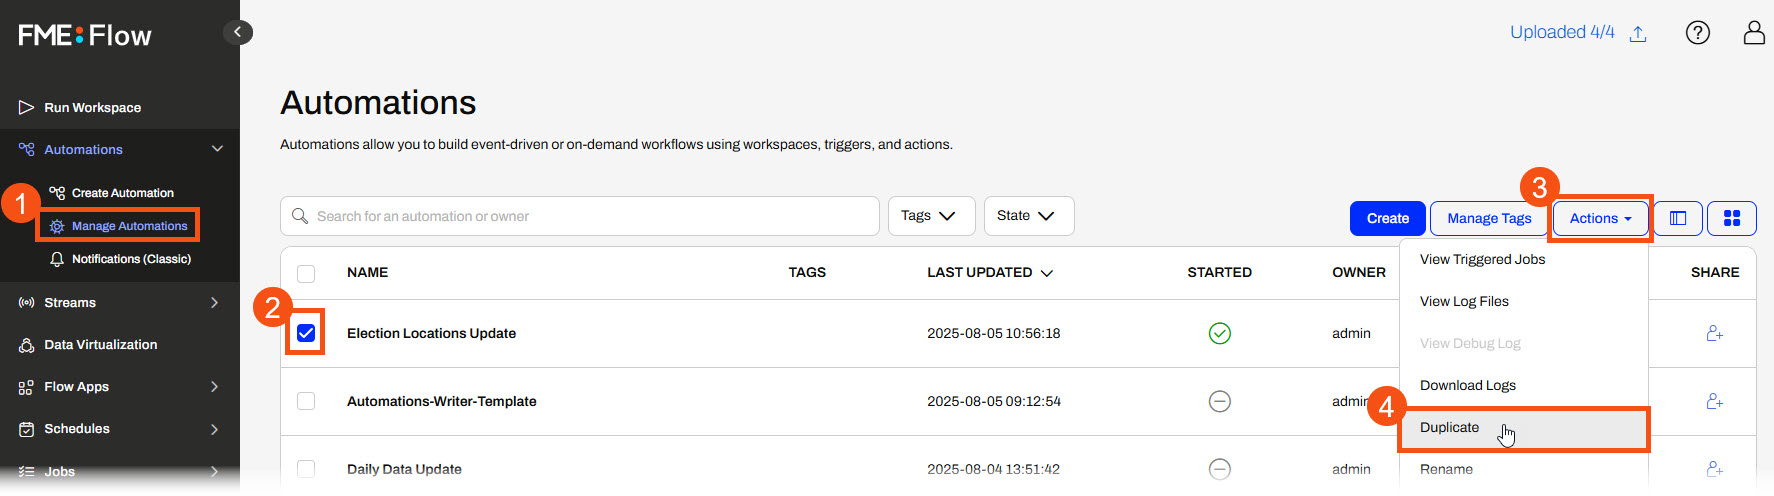Focus the automation search field
This screenshot has height=496, width=1774.
coord(580,216)
